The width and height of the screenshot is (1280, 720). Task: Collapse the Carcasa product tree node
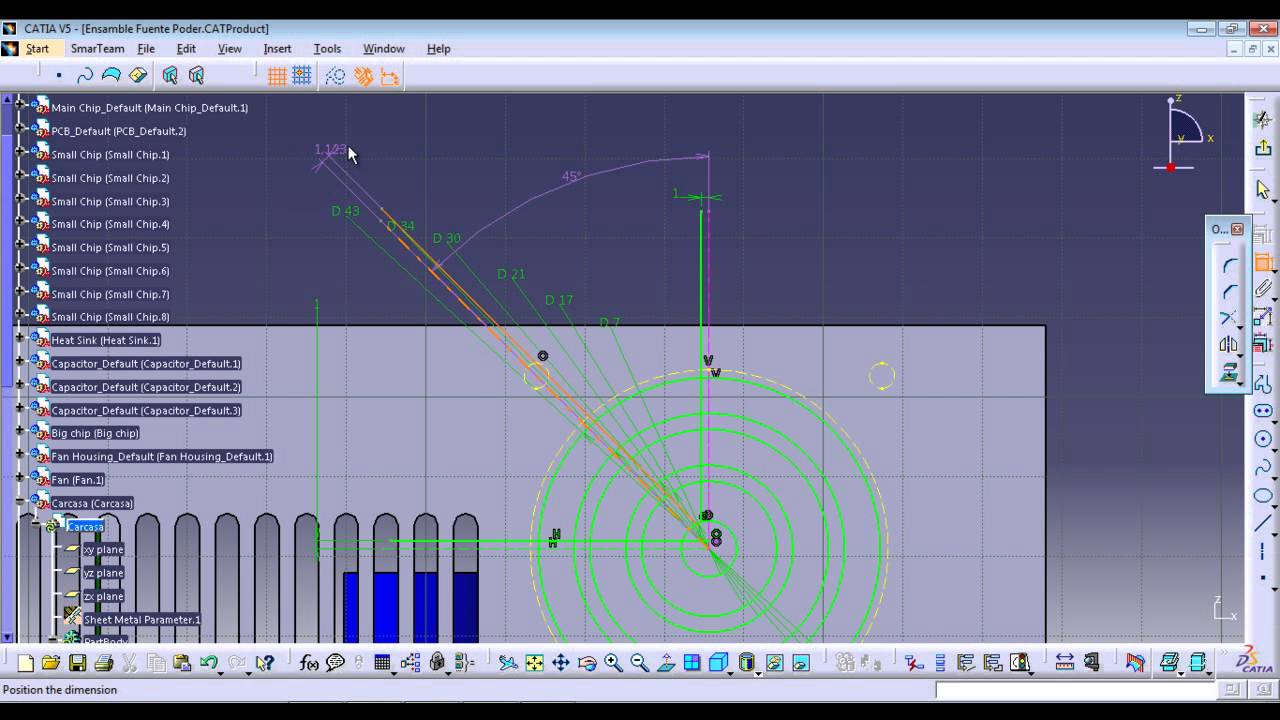(20, 500)
